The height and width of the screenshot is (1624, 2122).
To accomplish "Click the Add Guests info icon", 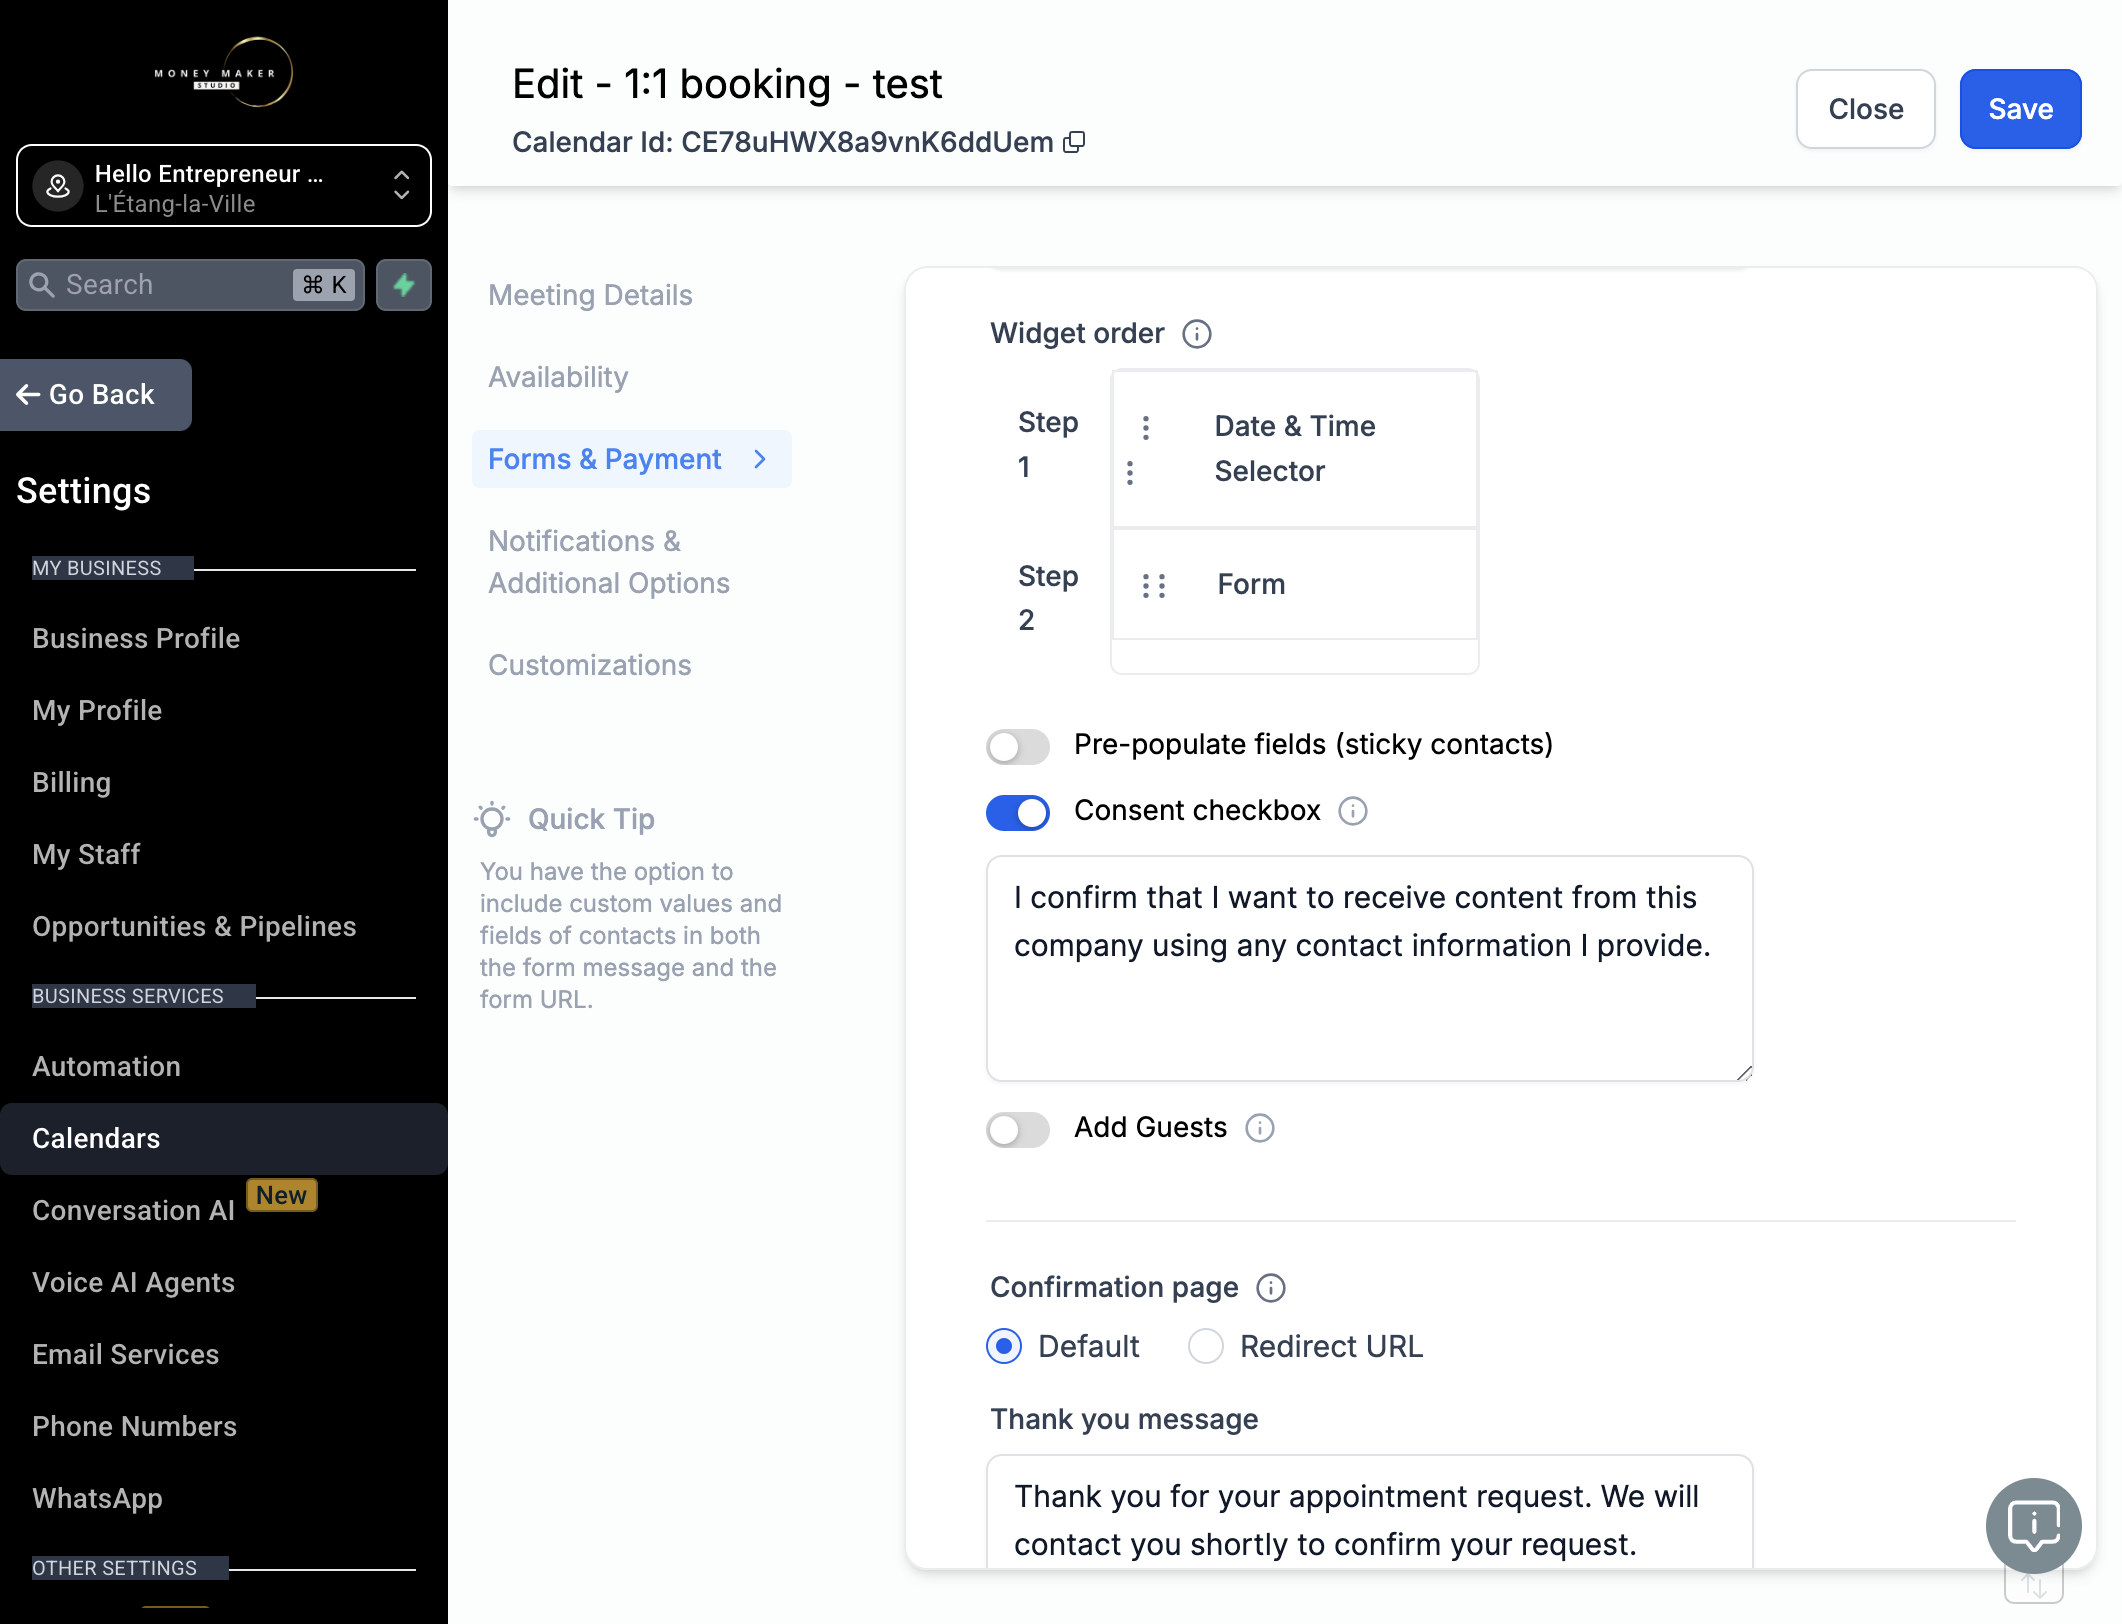I will coord(1260,1128).
